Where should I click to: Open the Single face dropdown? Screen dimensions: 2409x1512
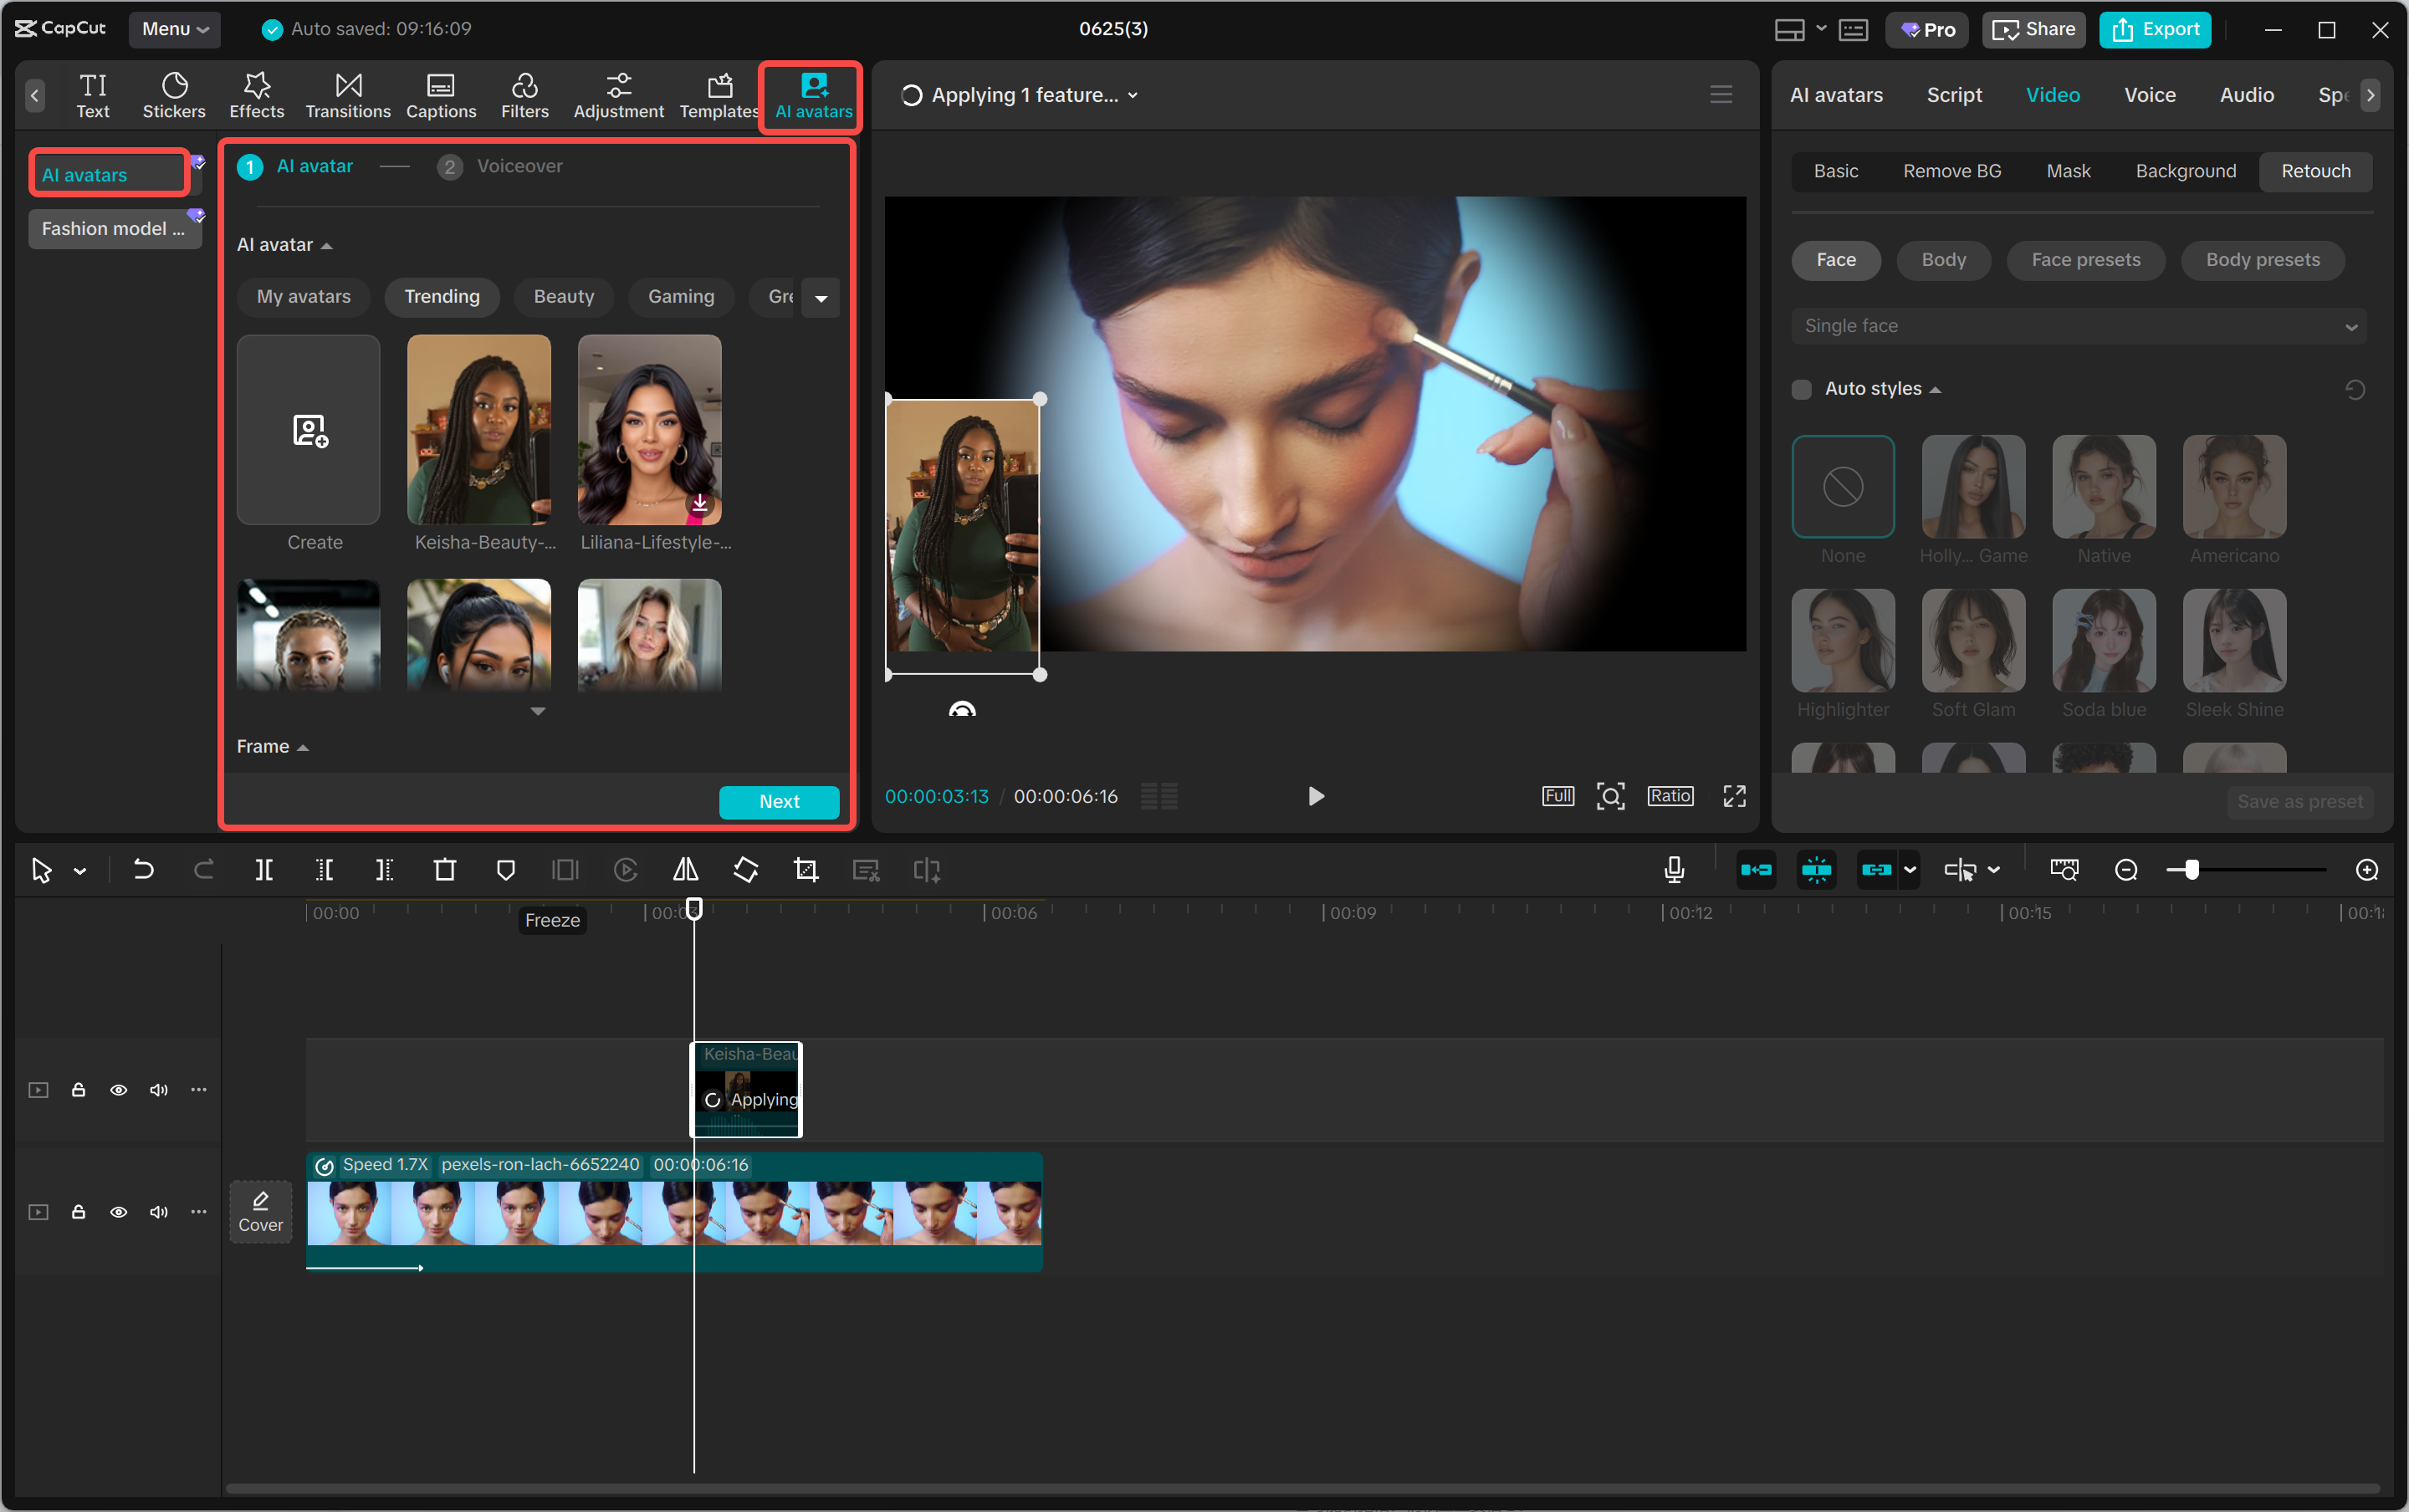point(2077,325)
